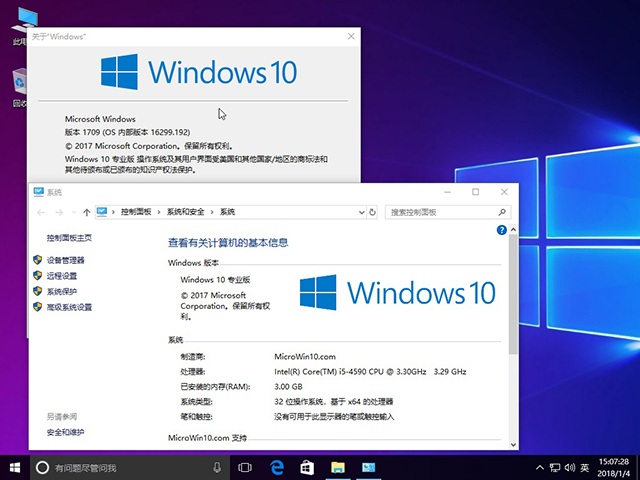The width and height of the screenshot is (640, 480).
Task: Click the shield icon beside 设备管理器
Action: [x=38, y=260]
